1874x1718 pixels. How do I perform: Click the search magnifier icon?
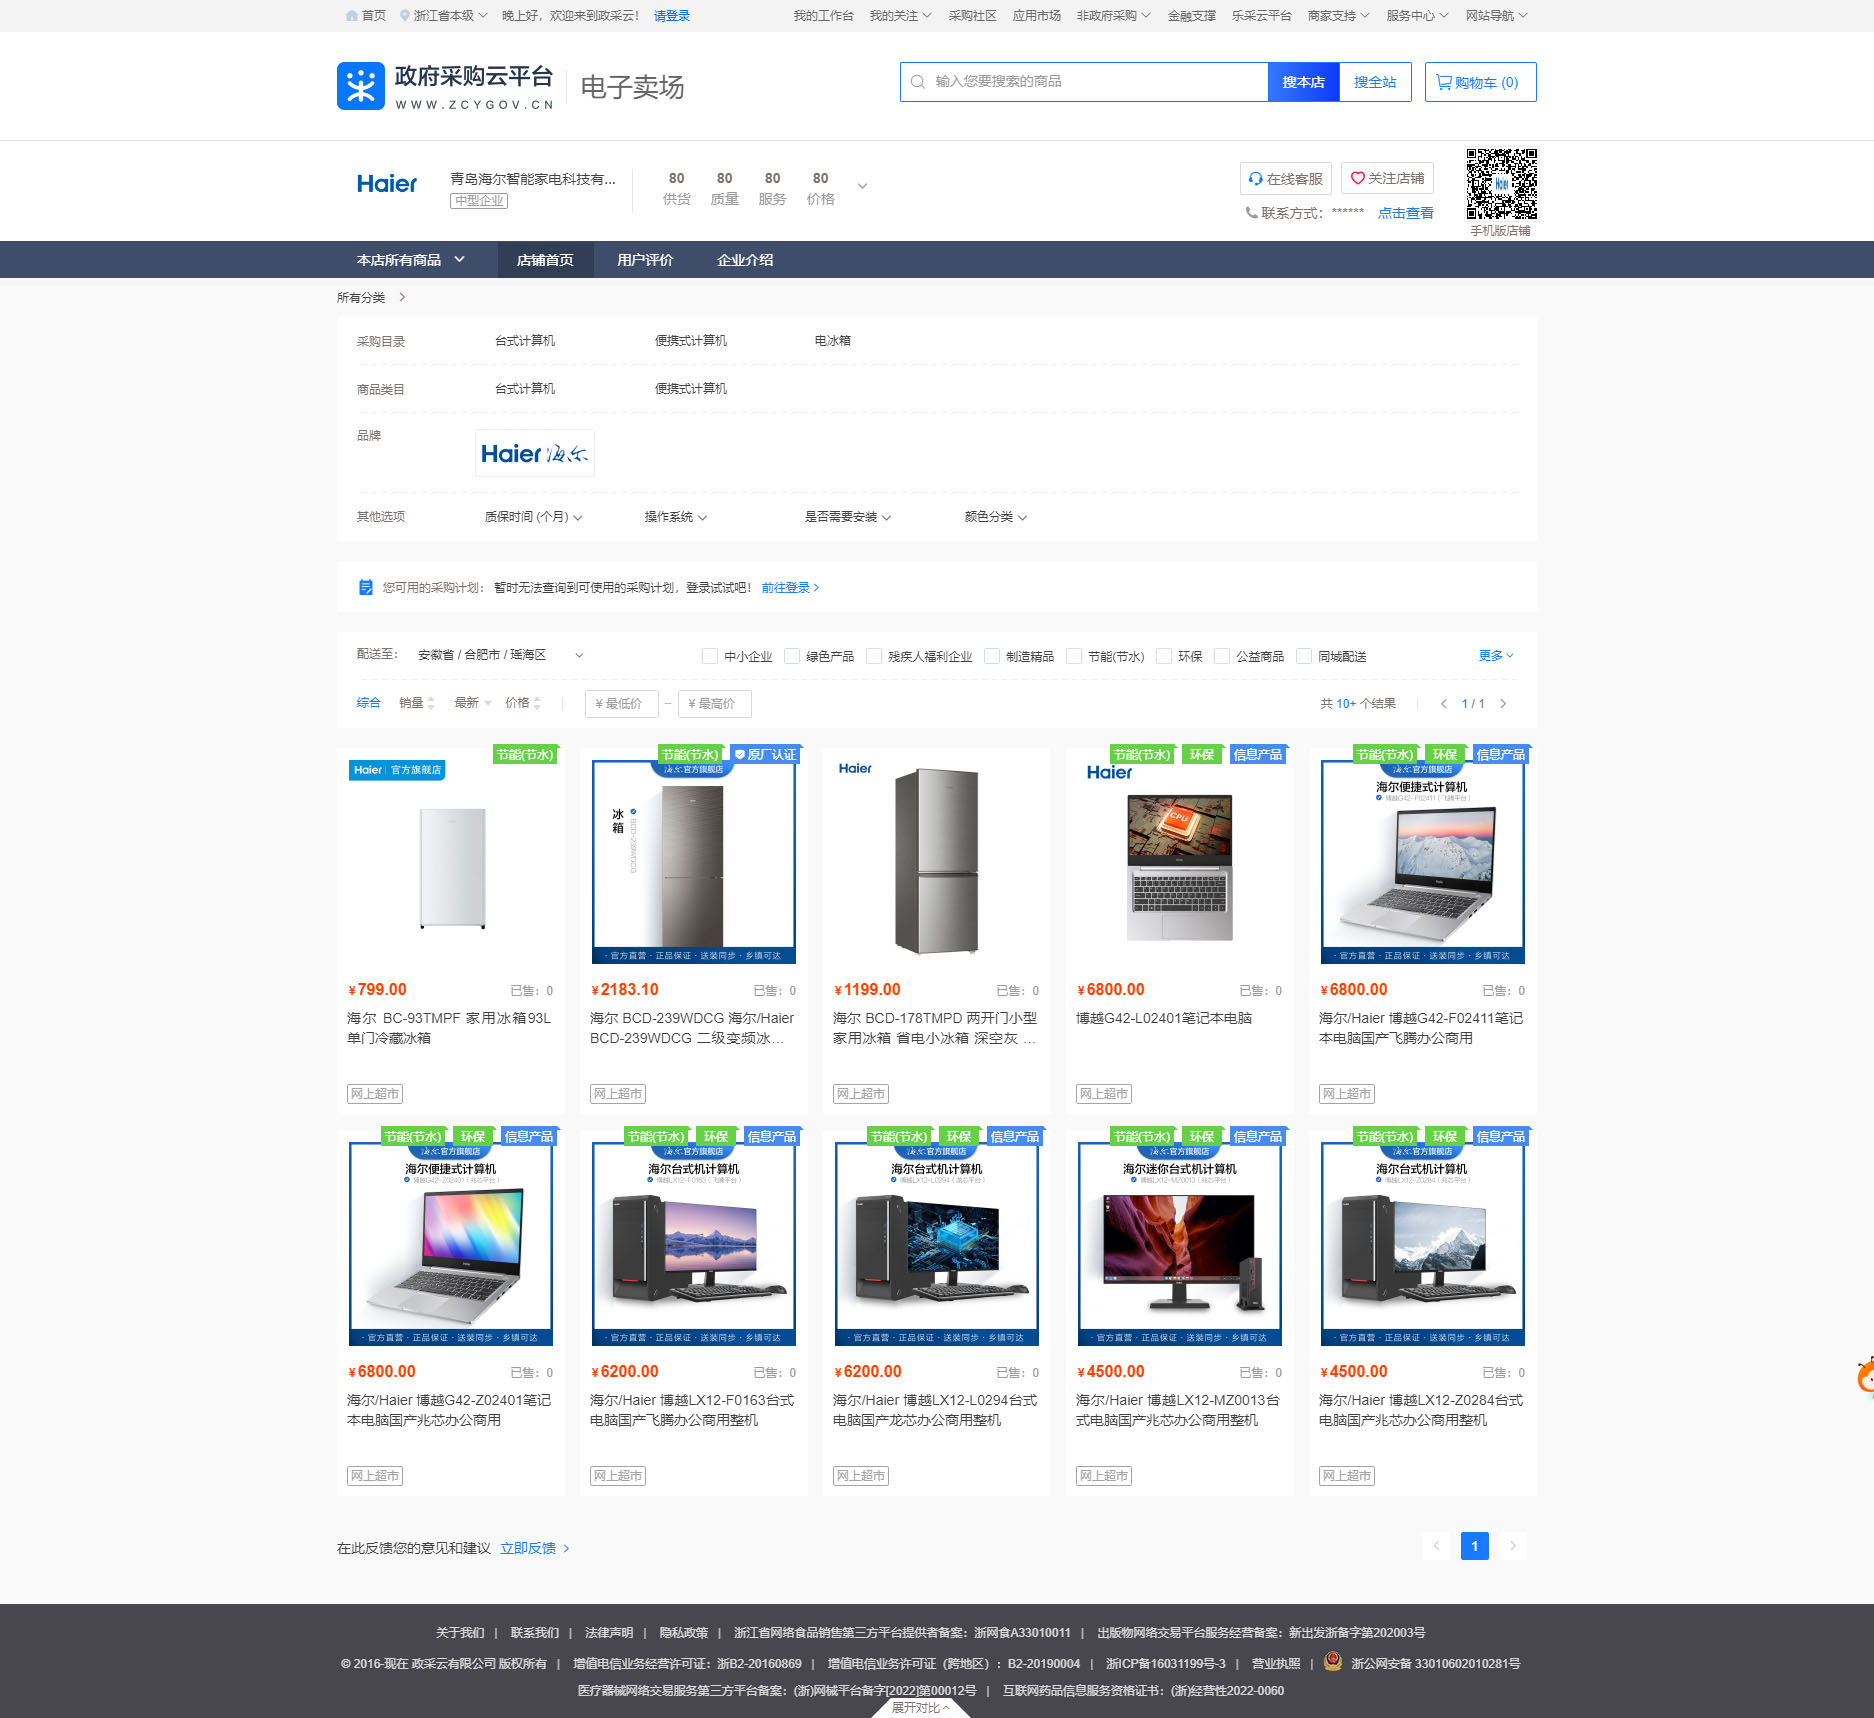tap(917, 82)
